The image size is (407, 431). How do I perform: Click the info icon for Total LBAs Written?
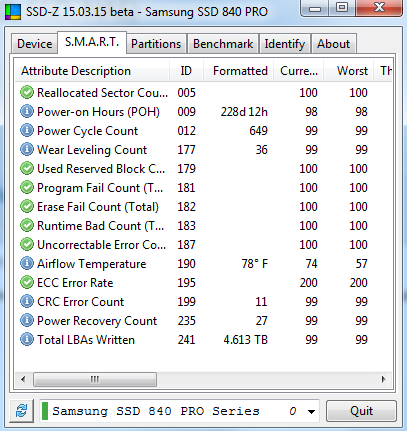tap(27, 339)
